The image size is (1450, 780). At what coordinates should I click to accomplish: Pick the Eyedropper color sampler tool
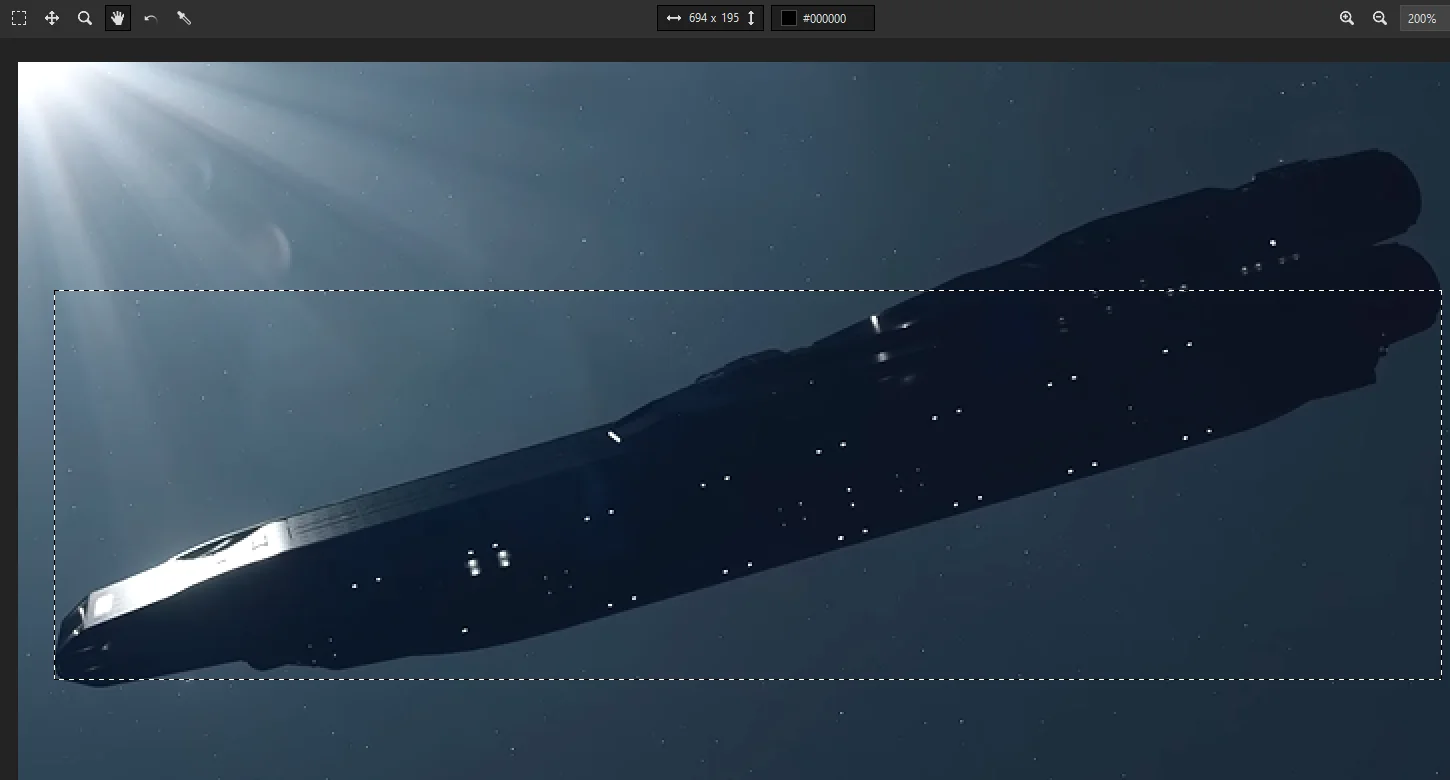click(x=184, y=18)
